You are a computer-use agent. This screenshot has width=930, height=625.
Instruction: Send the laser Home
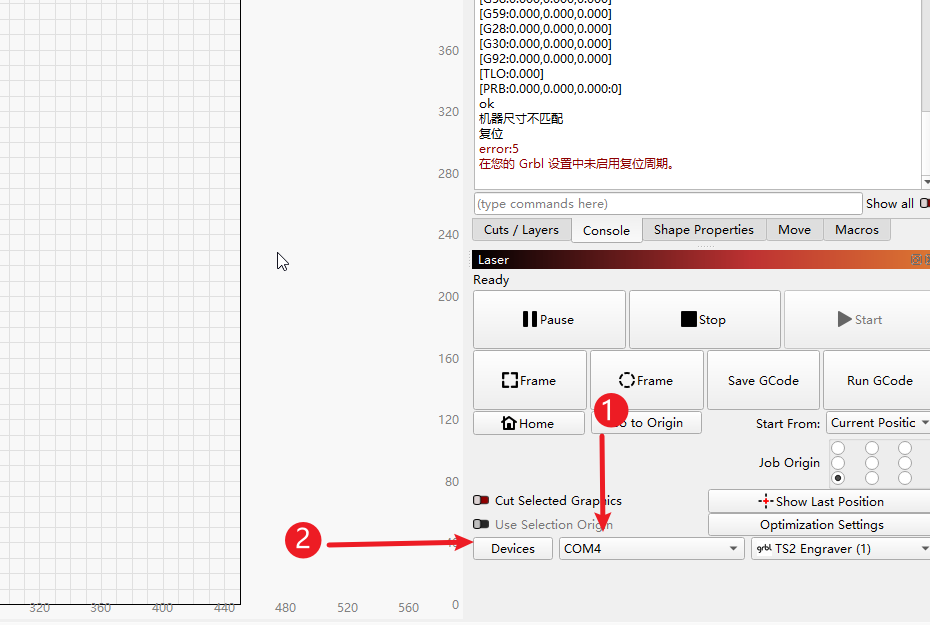528,423
